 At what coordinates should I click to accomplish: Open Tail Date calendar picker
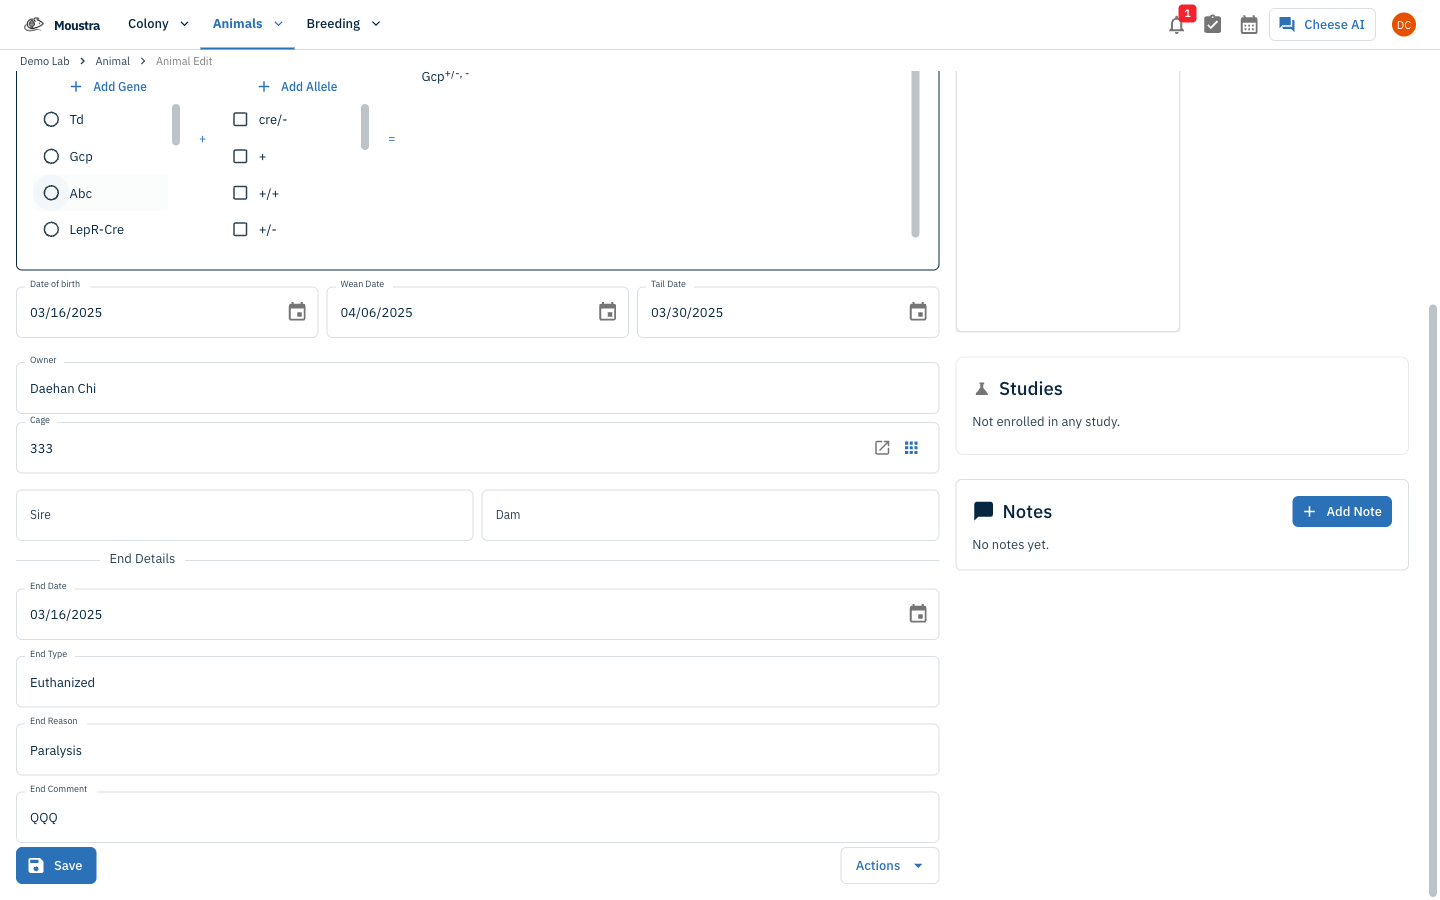(918, 312)
